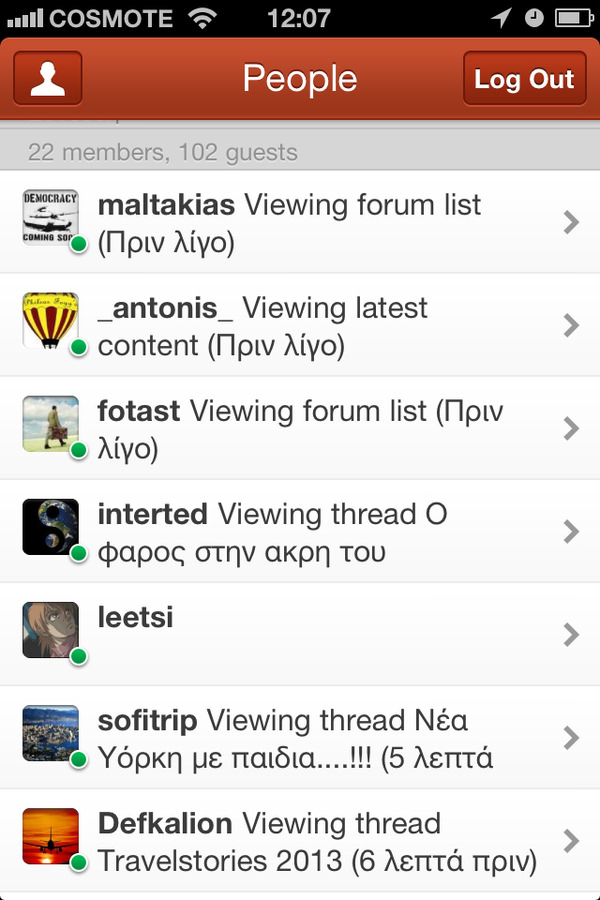This screenshot has width=600, height=900.
Task: Open Defkalion's Travelstories 2013 thread entry
Action: [x=316, y=861]
